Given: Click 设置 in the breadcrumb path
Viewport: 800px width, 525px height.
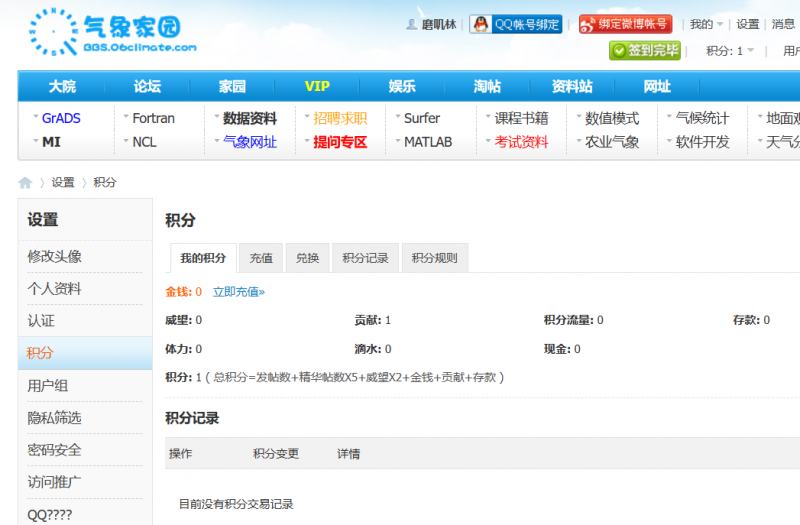Looking at the screenshot, I should point(63,182).
